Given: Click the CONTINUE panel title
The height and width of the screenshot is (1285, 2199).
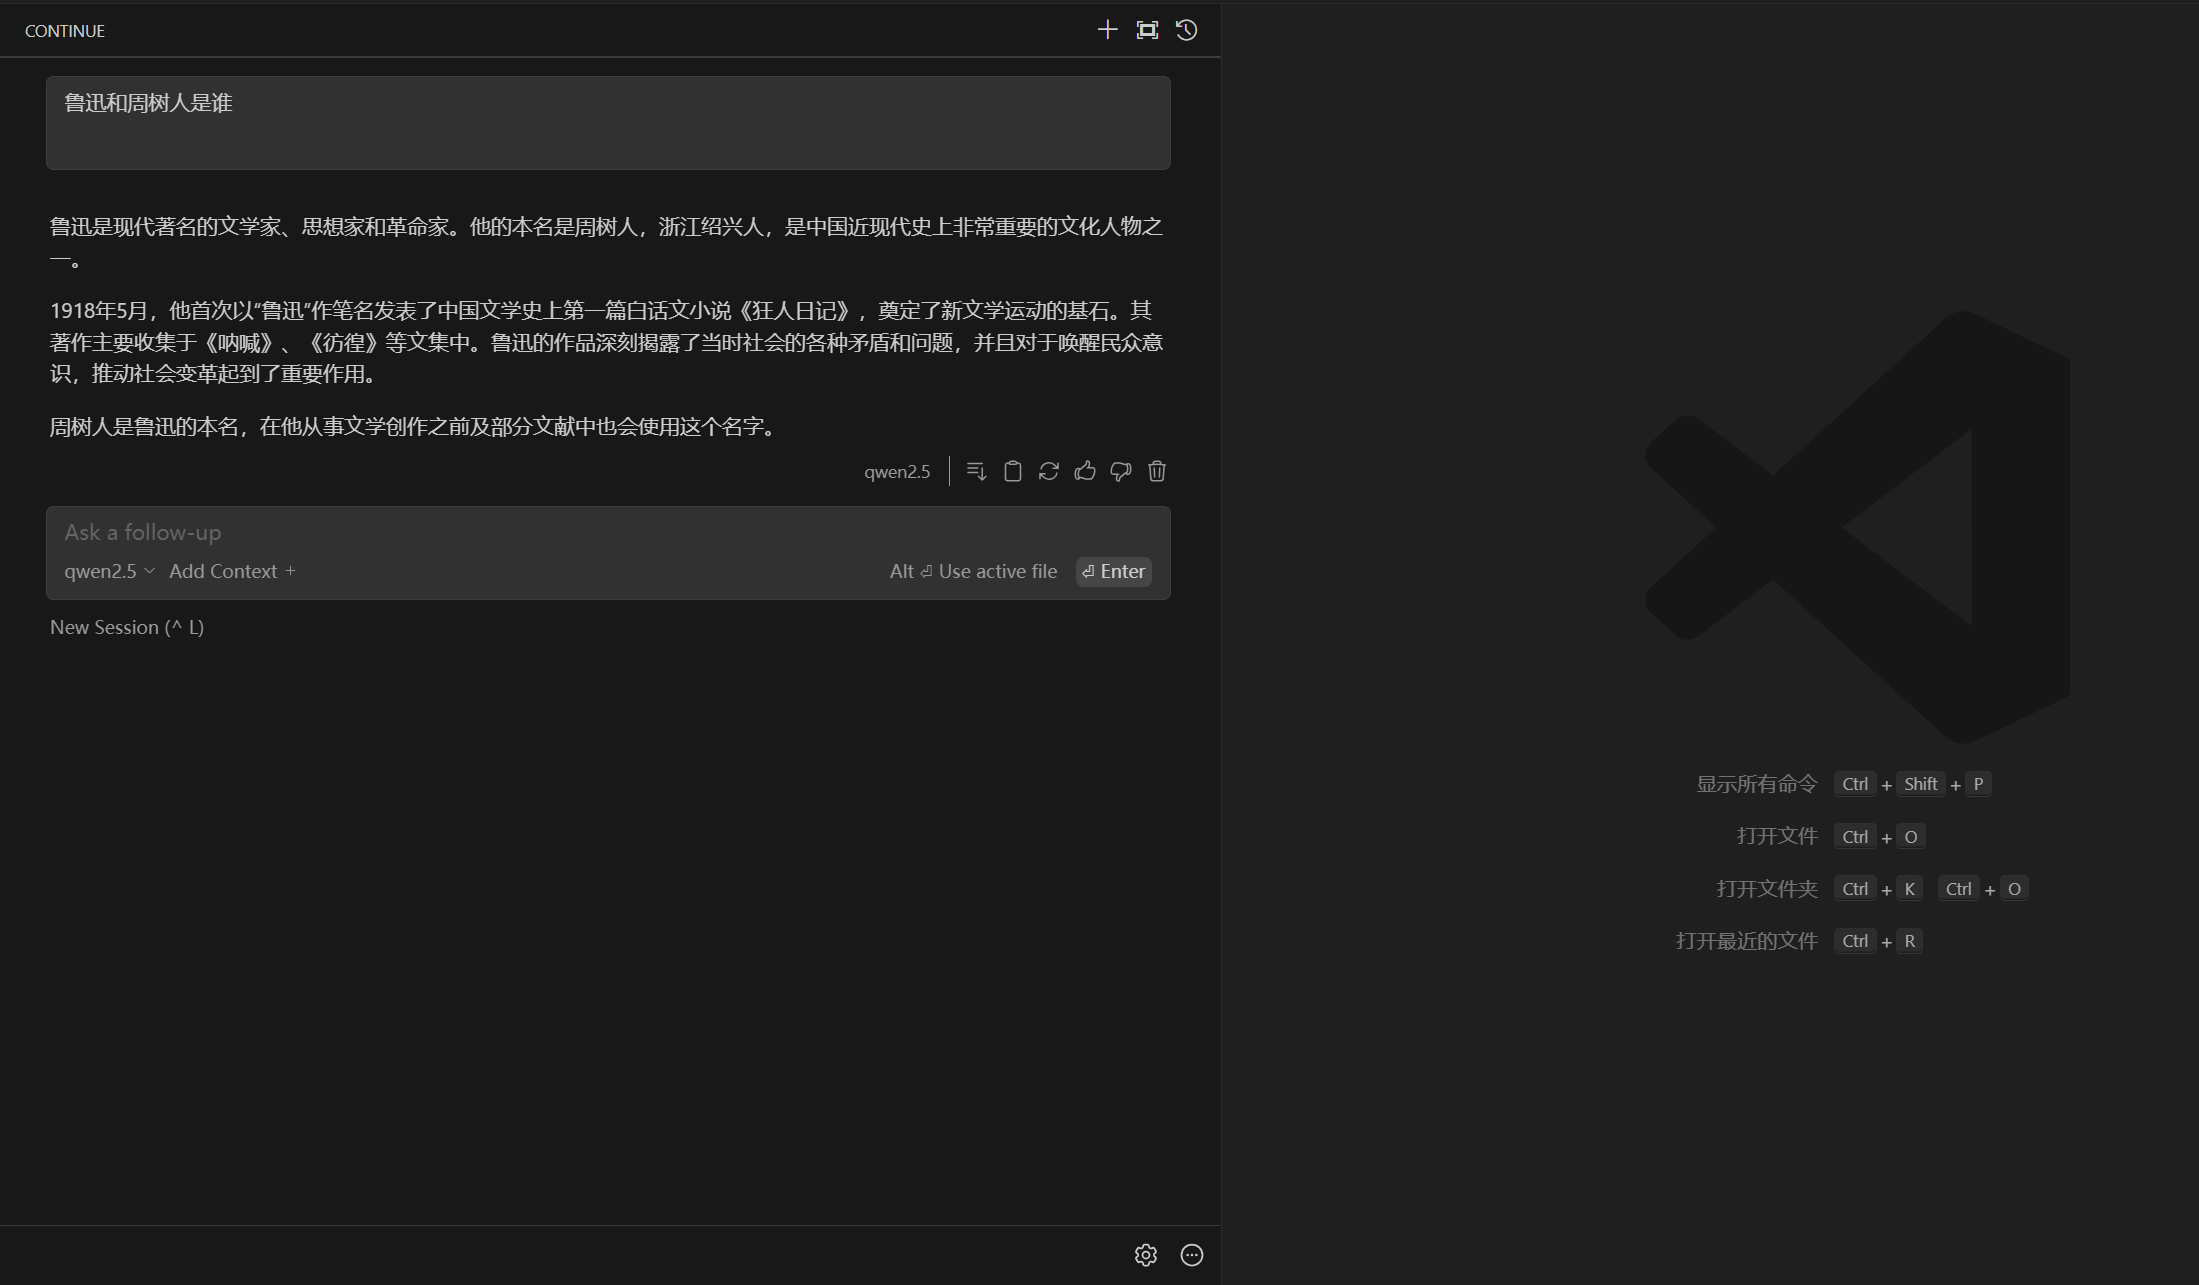Looking at the screenshot, I should pos(65,31).
